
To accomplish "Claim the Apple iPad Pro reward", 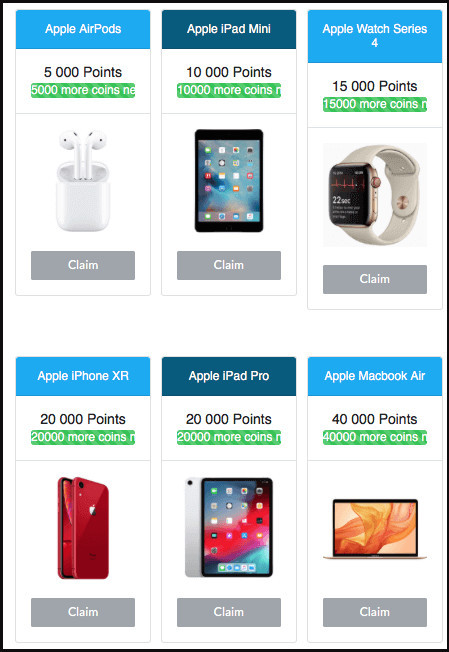I will (229, 612).
